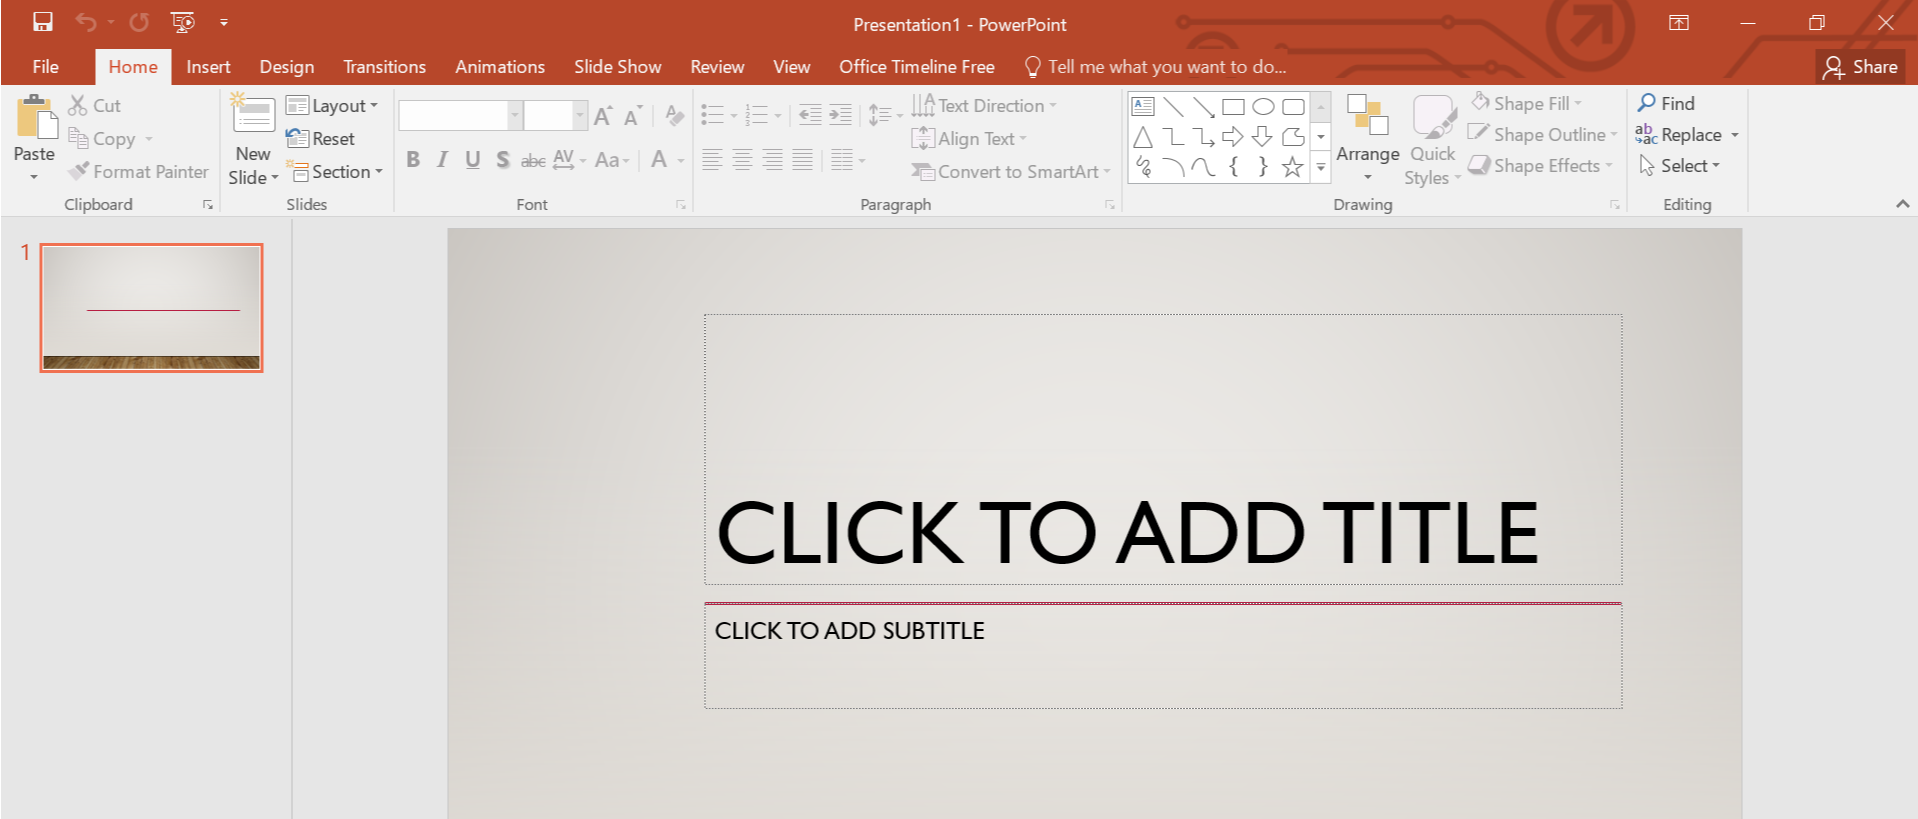This screenshot has width=1918, height=819.
Task: Click the Save icon in the quick access toolbar
Action: point(42,22)
